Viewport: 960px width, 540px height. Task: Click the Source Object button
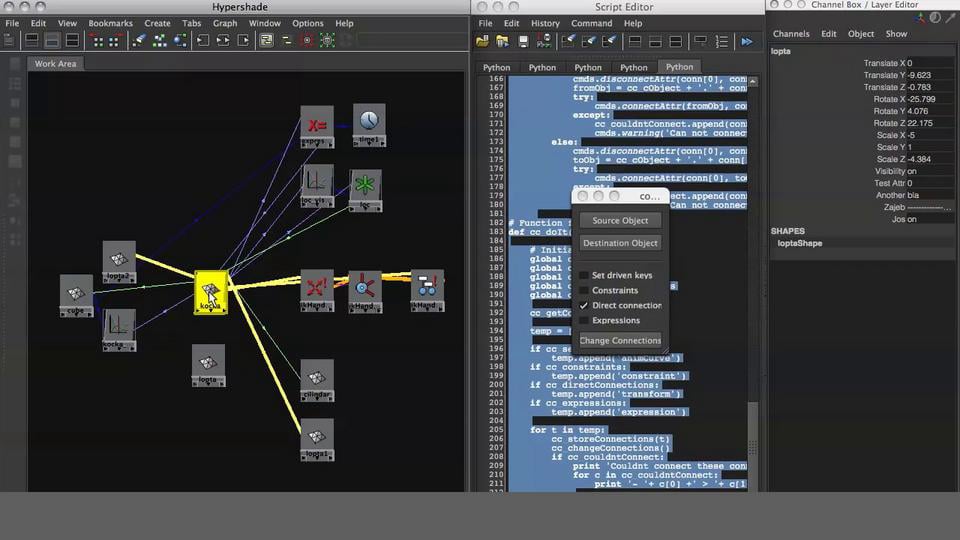(x=620, y=220)
